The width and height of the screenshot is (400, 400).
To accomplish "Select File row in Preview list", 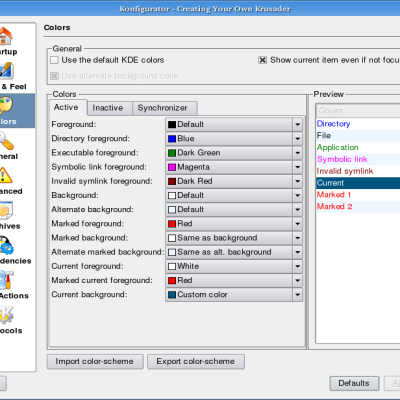I will pos(358,136).
